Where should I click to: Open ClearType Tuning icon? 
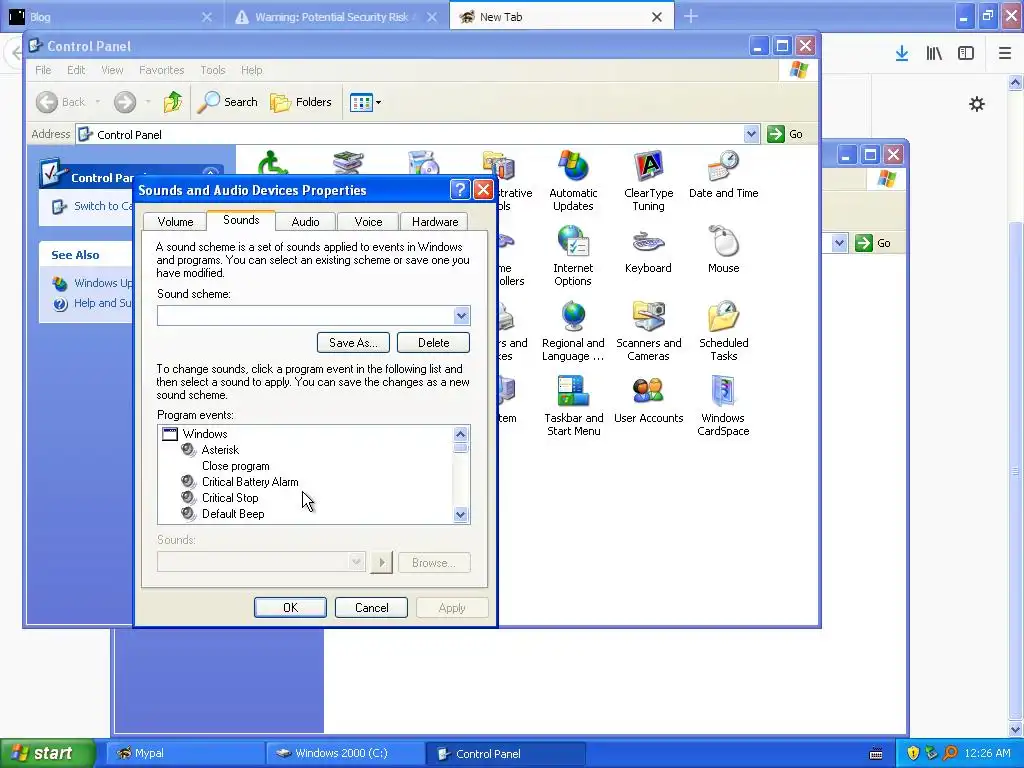tap(648, 181)
